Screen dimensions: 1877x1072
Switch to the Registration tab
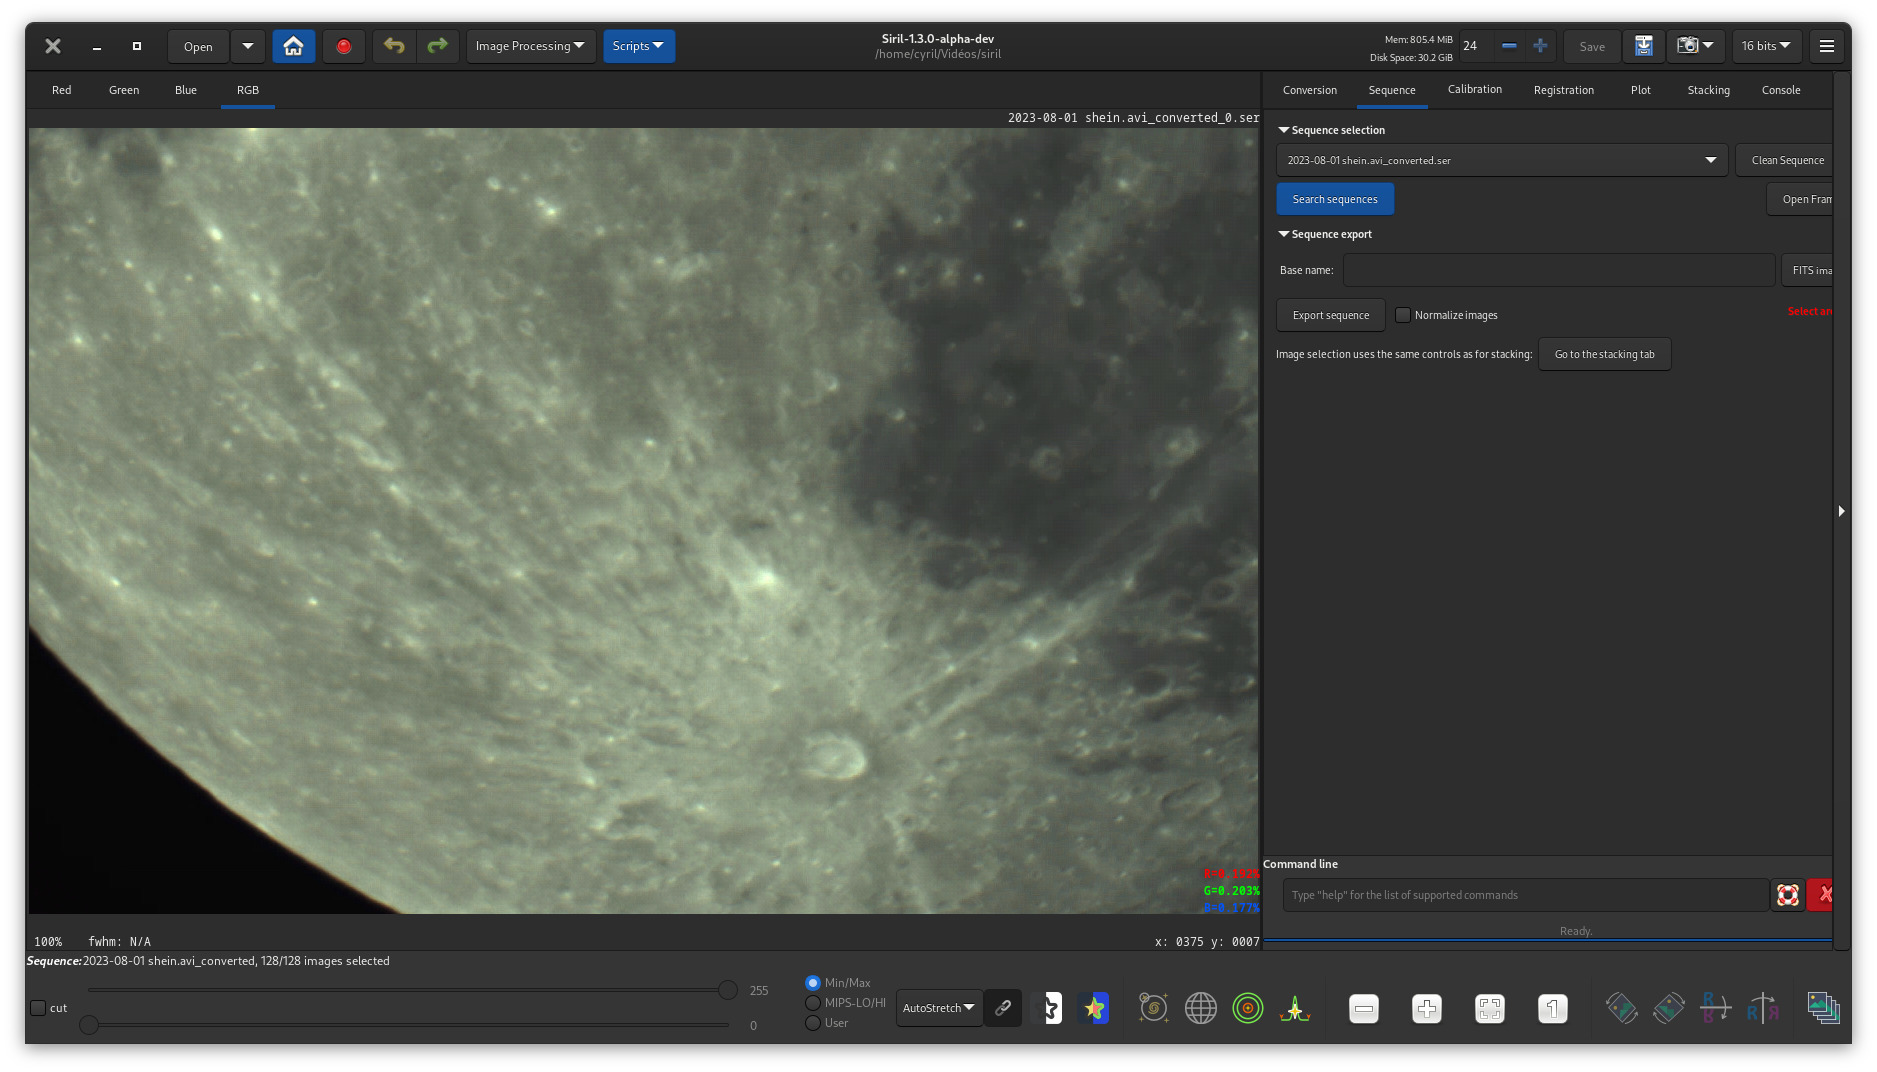[1563, 90]
